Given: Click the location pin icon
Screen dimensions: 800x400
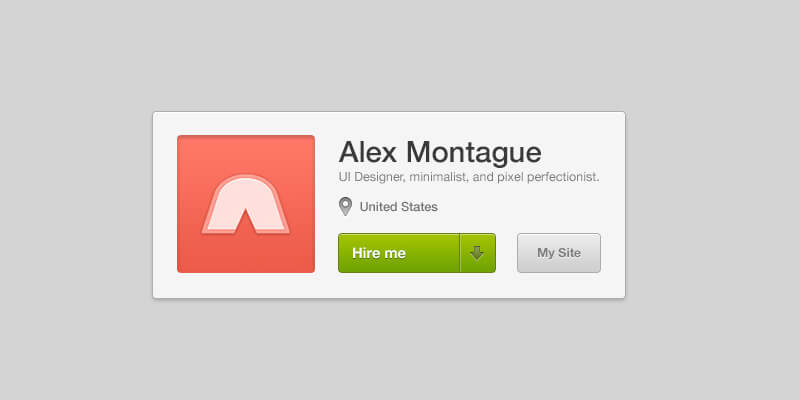Looking at the screenshot, I should [x=346, y=207].
